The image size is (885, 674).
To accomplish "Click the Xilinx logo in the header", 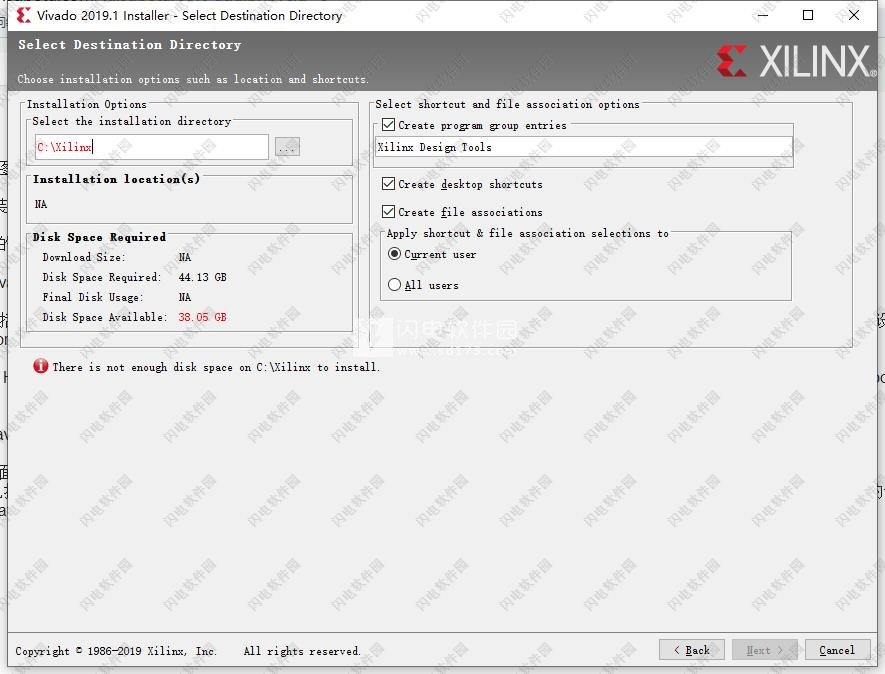I will coord(796,61).
